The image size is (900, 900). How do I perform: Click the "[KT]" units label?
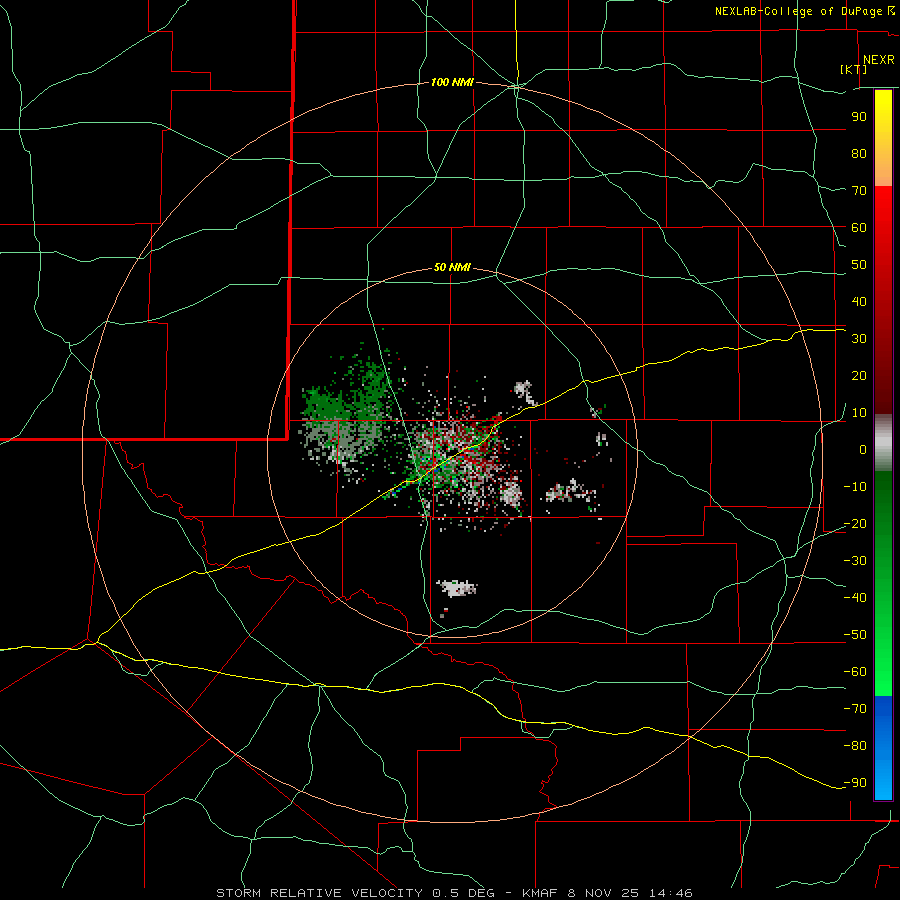point(854,69)
